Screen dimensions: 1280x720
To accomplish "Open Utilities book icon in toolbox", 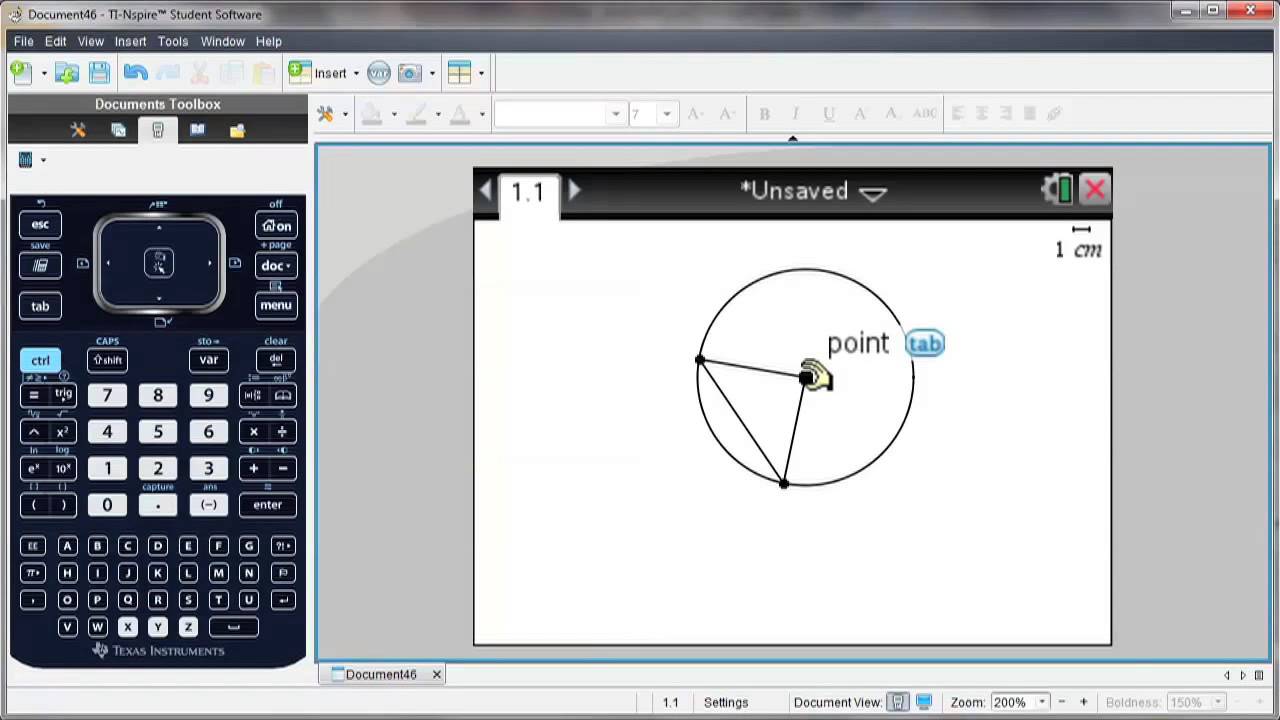I will coord(198,130).
